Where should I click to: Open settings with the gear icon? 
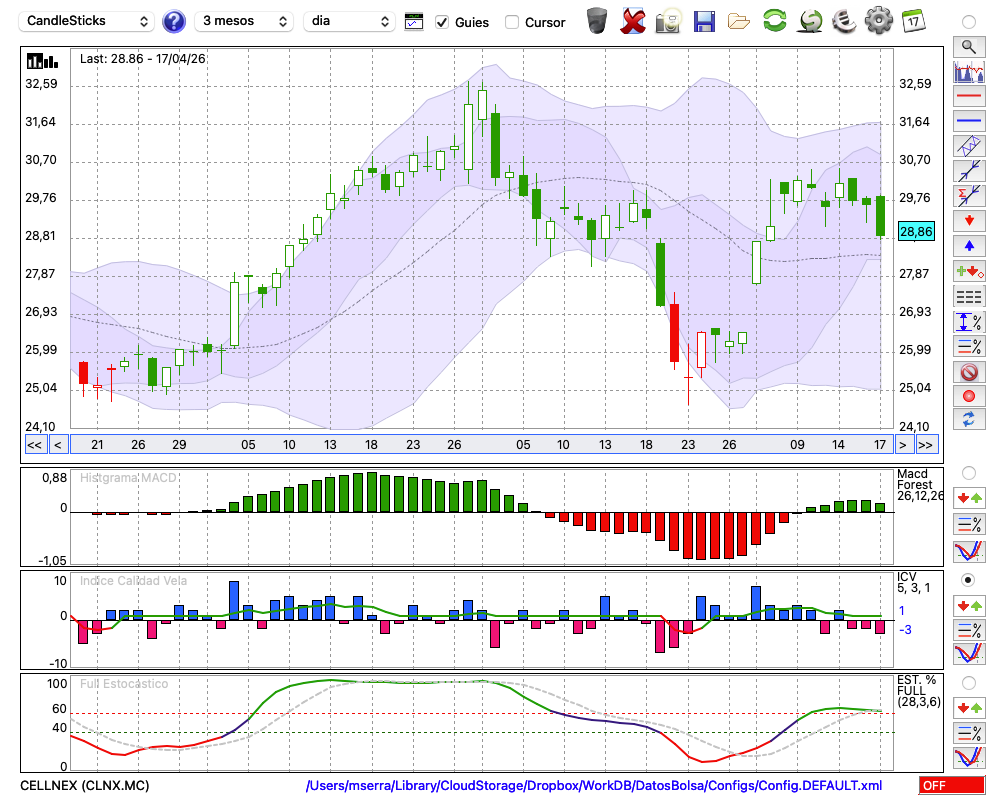point(878,21)
